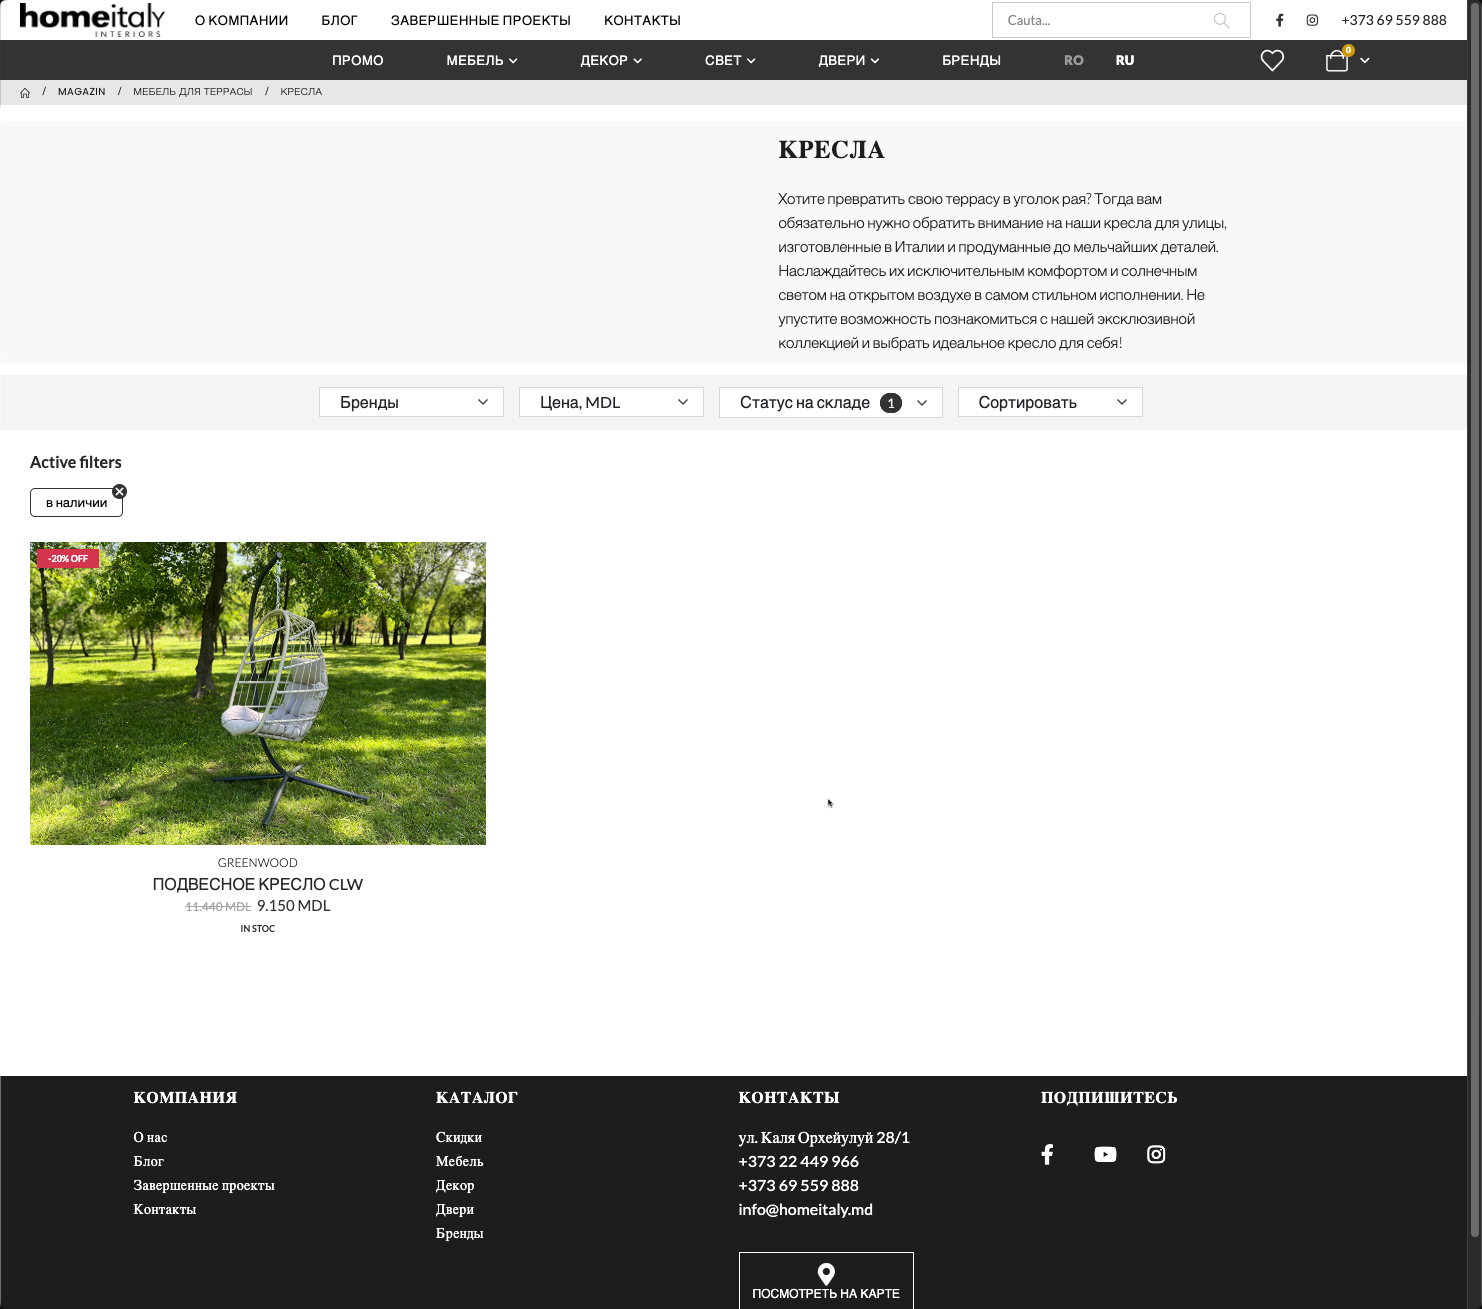Viewport: 1482px width, 1309px height.
Task: Click the GREENWOOD brand label
Action: (258, 863)
